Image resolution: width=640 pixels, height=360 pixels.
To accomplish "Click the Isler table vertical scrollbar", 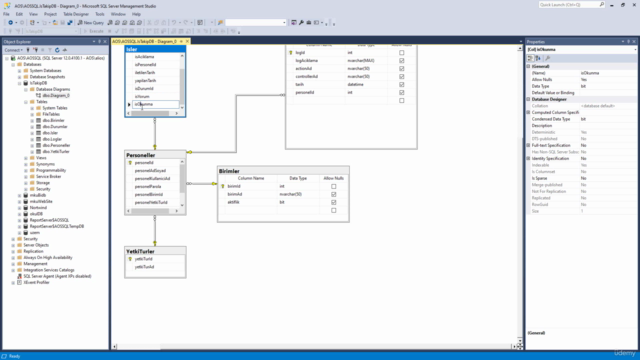I will 182,82.
